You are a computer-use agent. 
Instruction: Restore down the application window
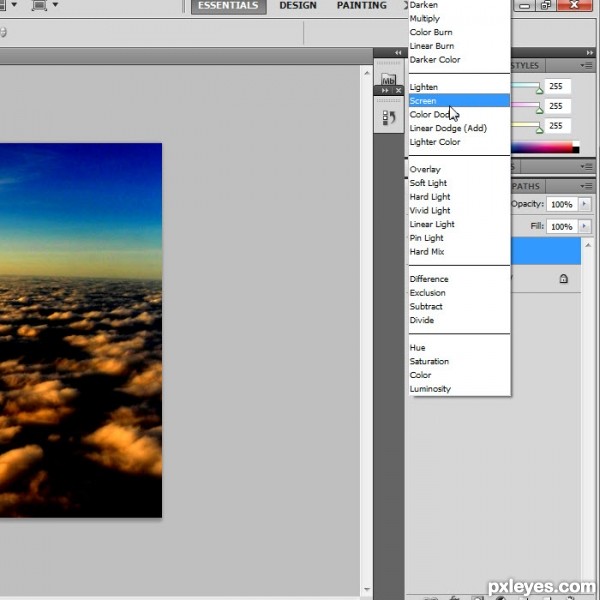(x=546, y=5)
